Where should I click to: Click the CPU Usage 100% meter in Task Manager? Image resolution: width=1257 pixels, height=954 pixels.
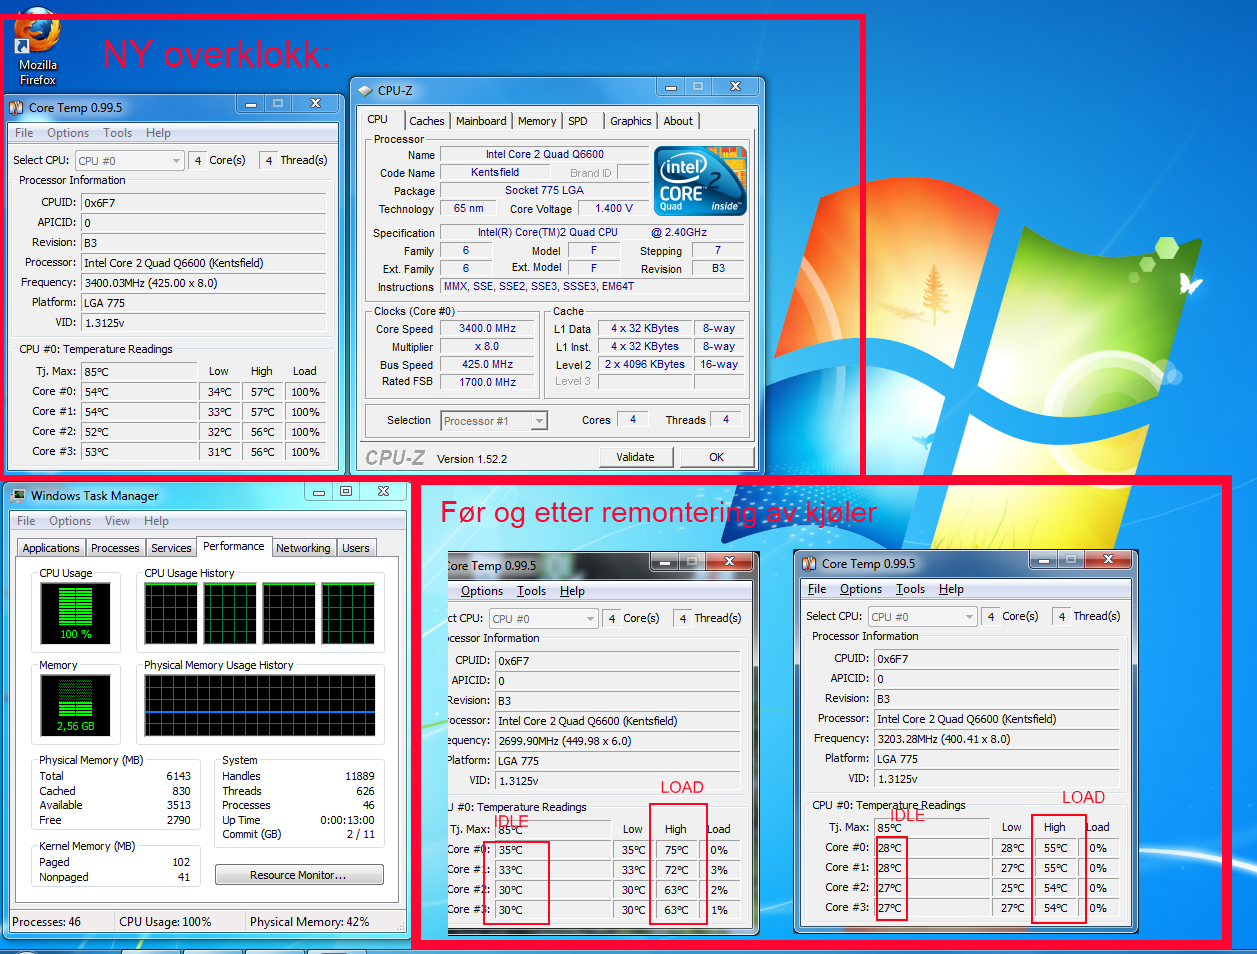point(75,612)
